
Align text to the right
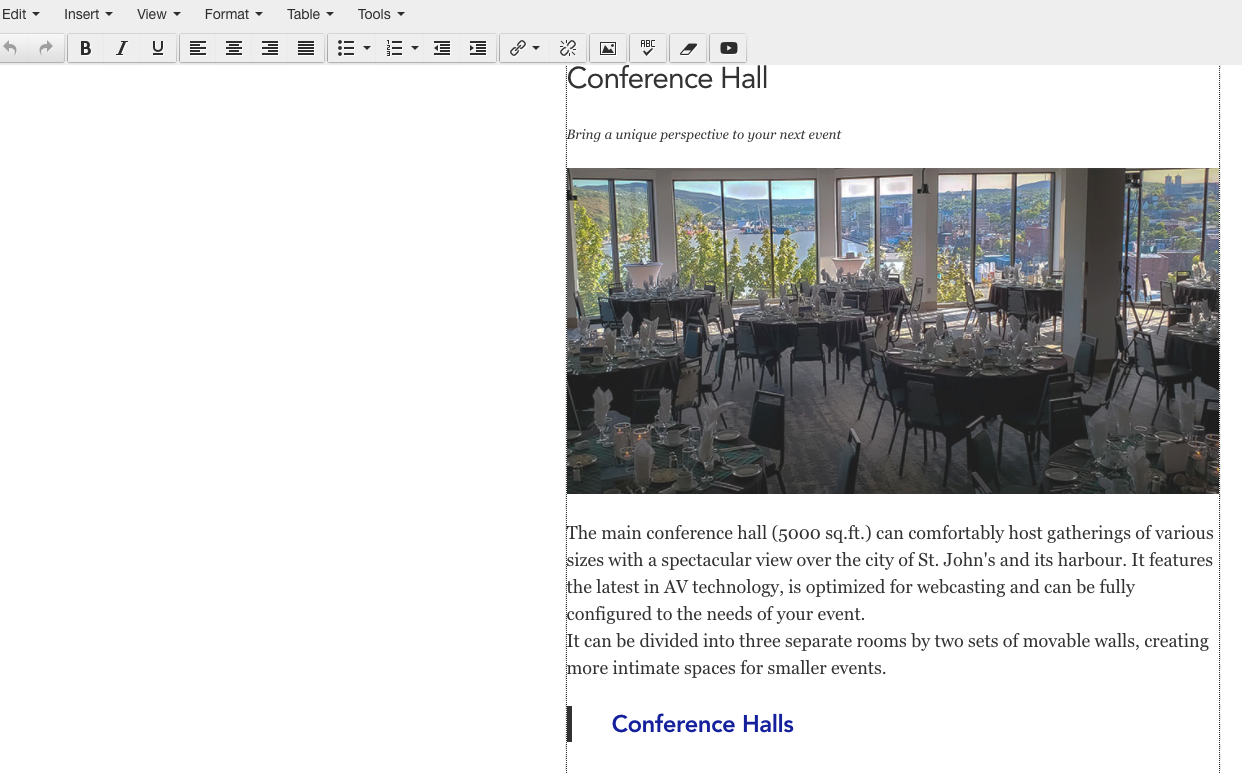(270, 48)
